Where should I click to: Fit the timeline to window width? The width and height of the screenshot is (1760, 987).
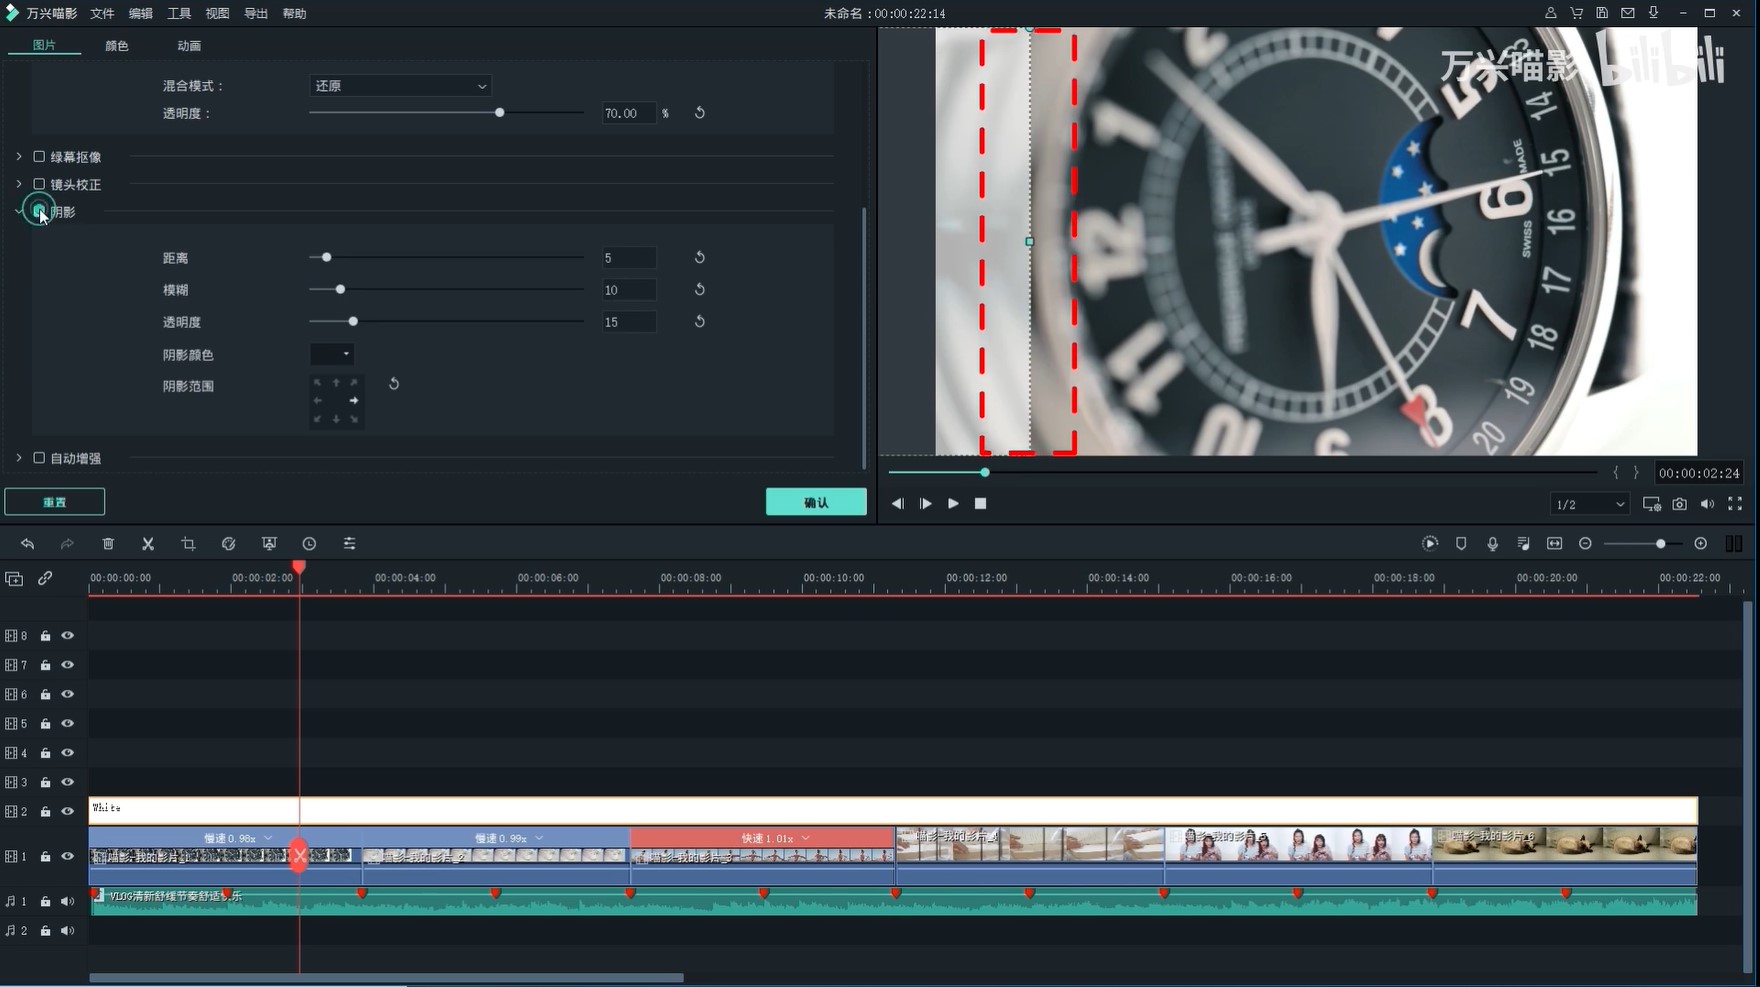pyautogui.click(x=1554, y=544)
